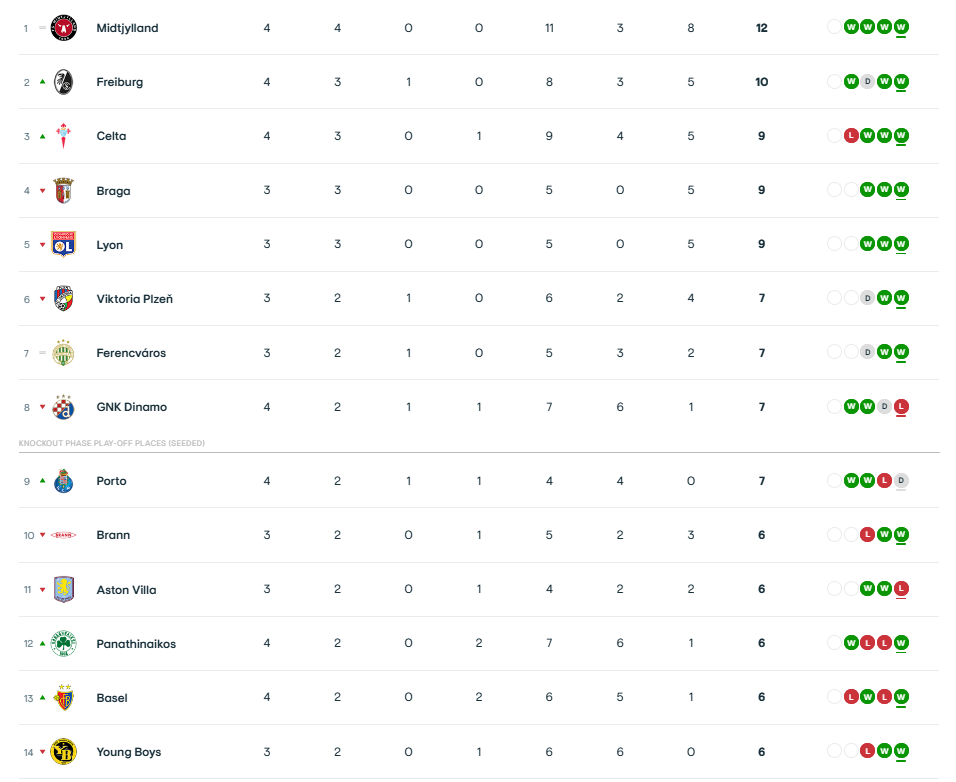Open the Aston Villa team name link

pos(126,590)
